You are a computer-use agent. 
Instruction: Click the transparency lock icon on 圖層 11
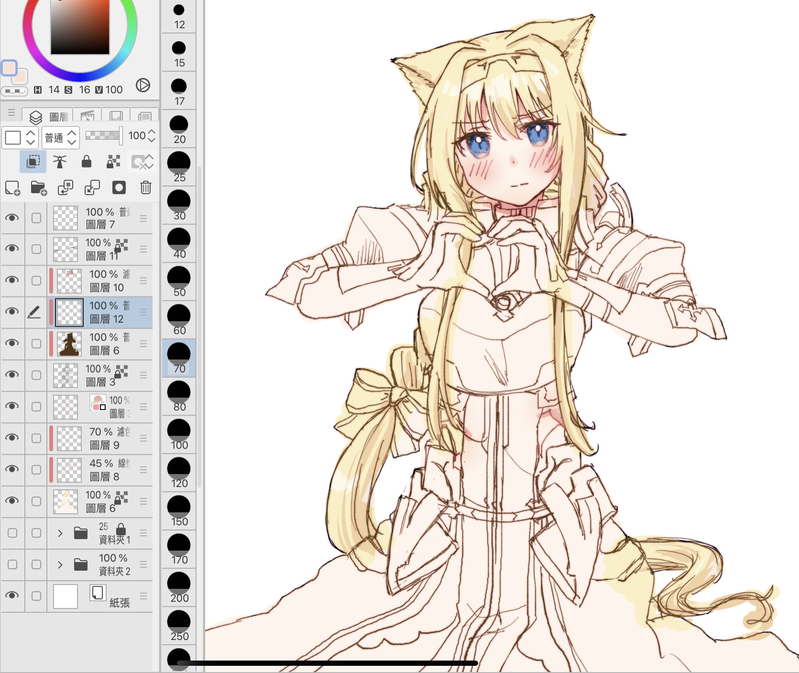(121, 246)
